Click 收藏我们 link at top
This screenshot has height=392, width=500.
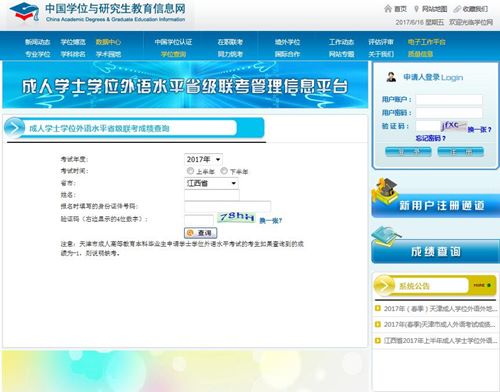coord(475,9)
